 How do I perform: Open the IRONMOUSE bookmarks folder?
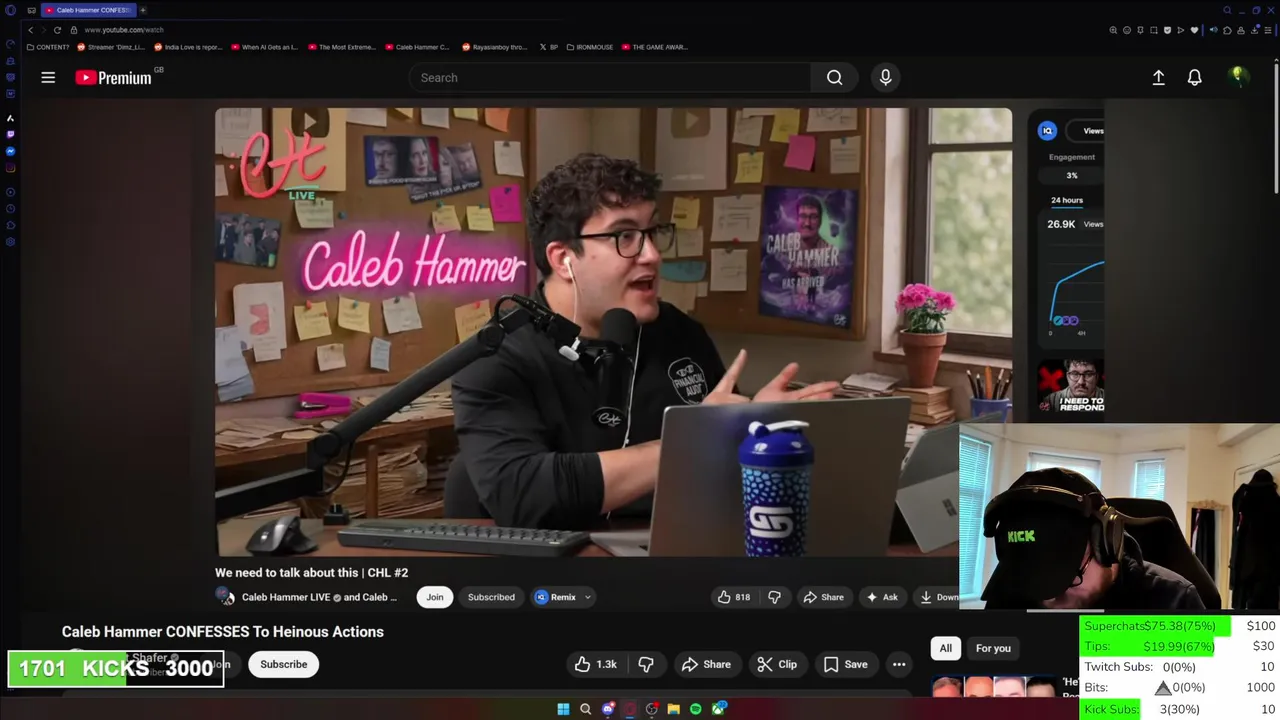tap(591, 47)
